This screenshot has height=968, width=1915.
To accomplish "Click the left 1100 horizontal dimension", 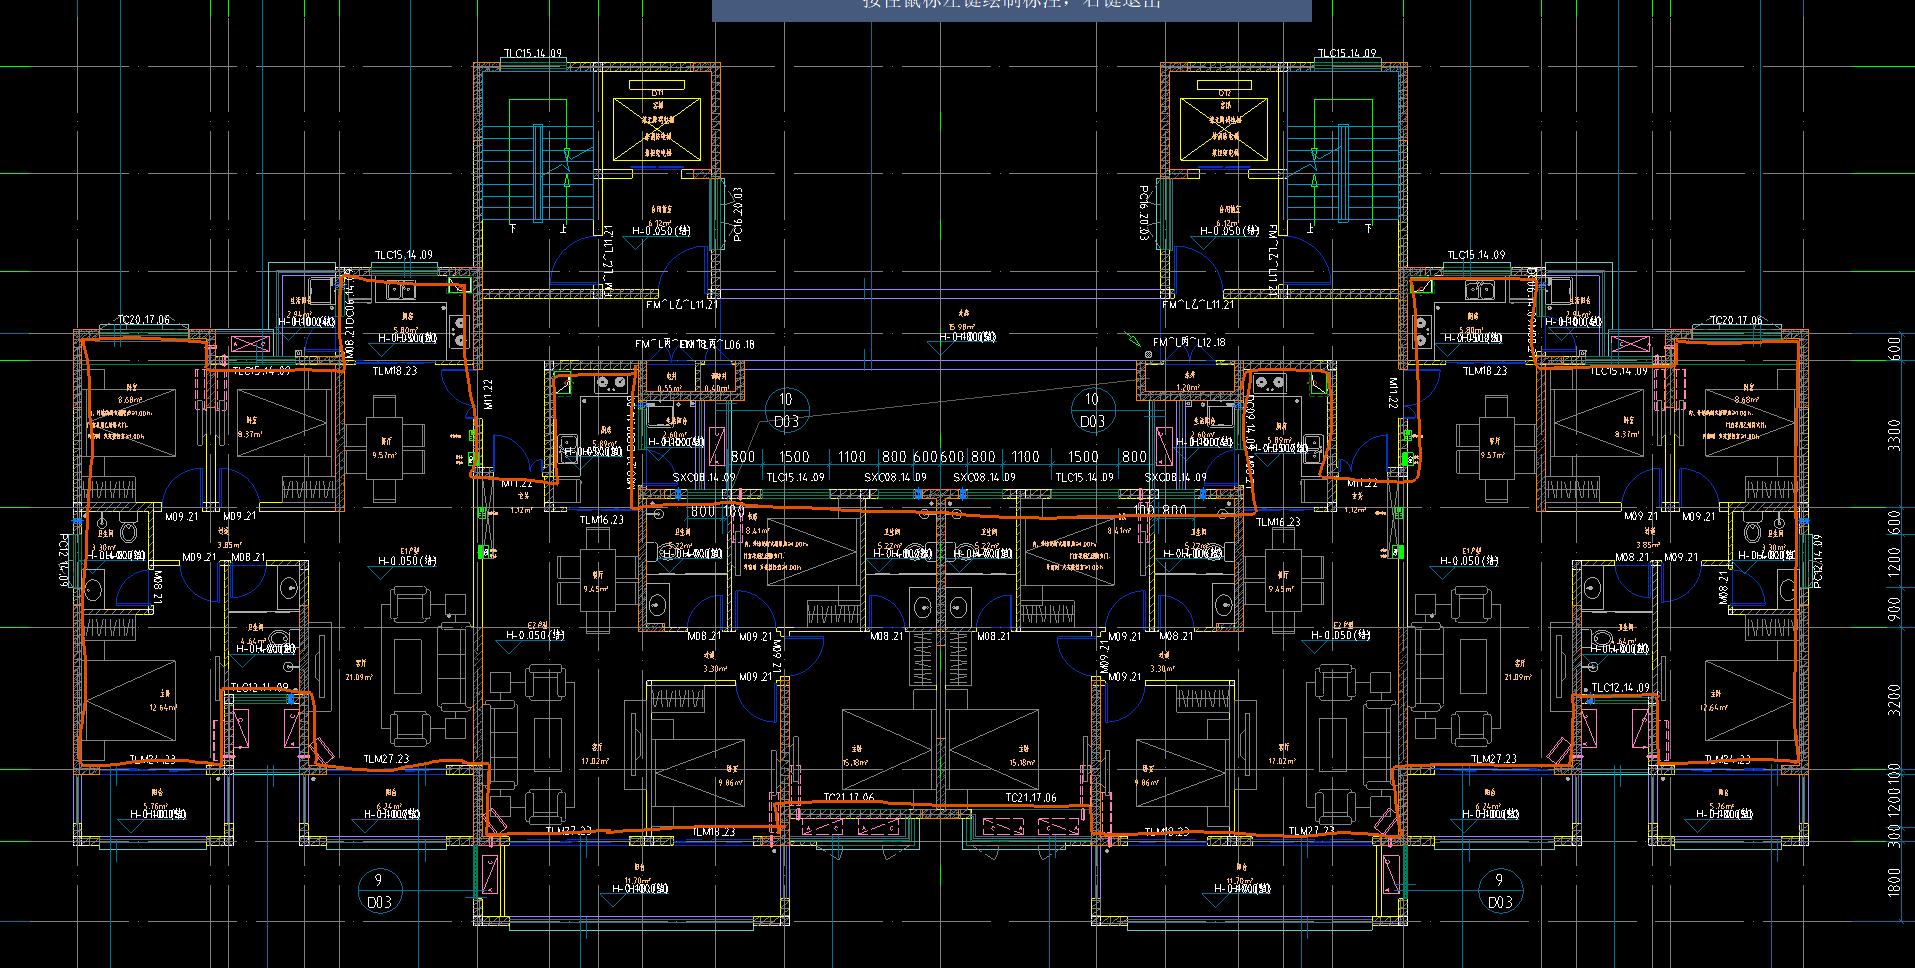I will [x=852, y=457].
